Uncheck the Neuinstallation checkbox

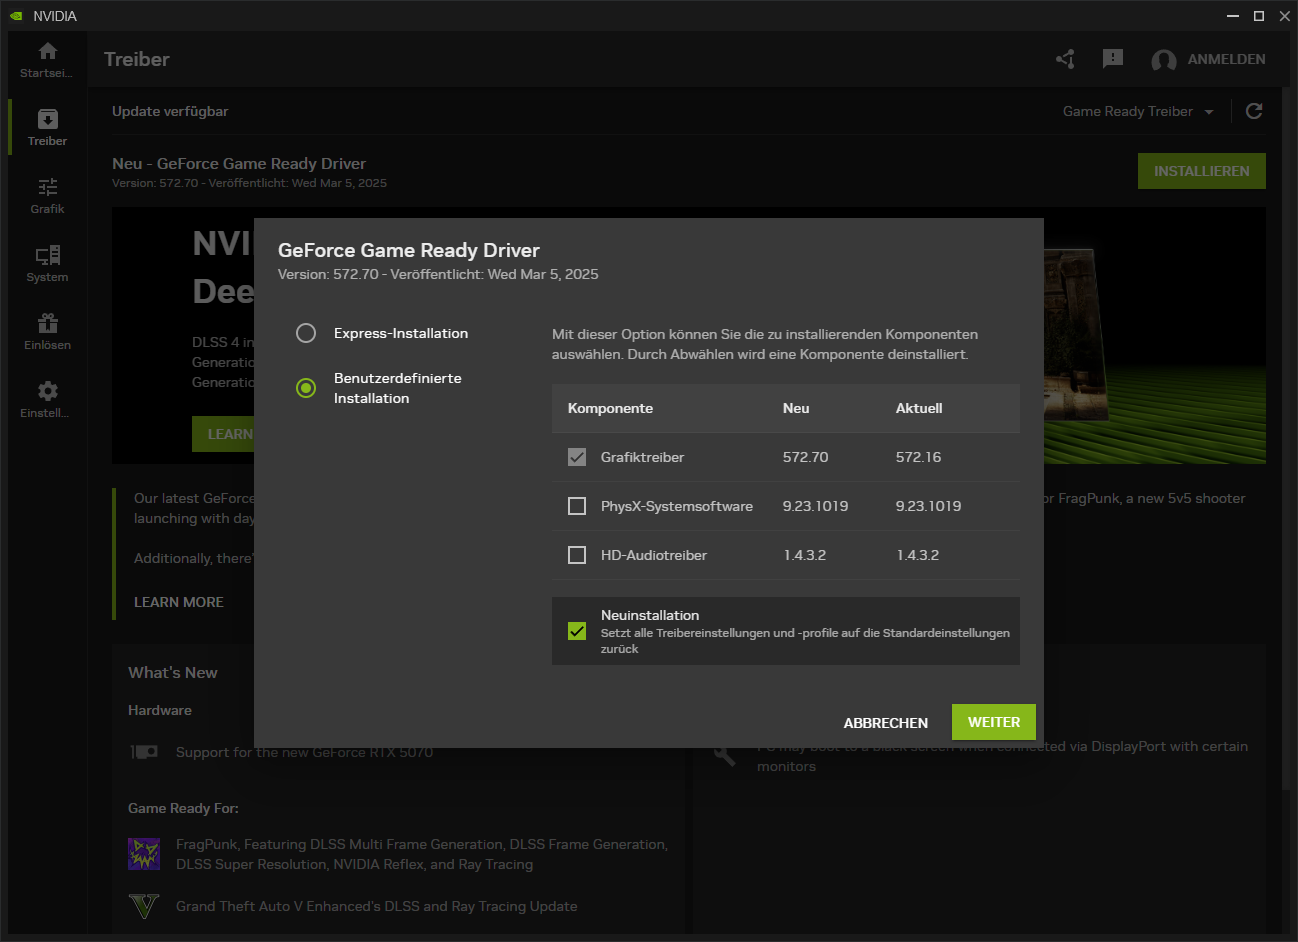point(577,631)
